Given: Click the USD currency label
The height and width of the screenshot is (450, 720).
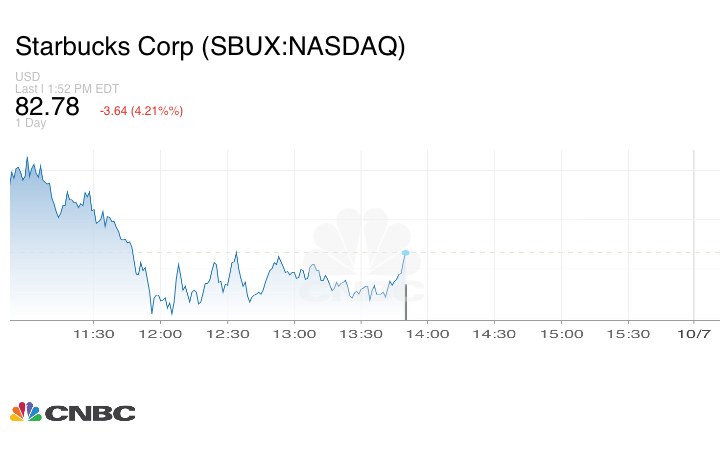Looking at the screenshot, I should 27,77.
